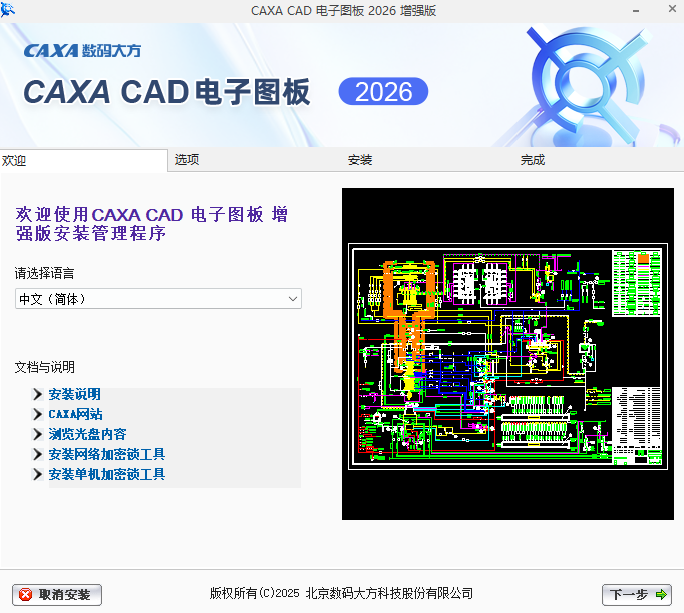This screenshot has width=684, height=613.
Task: Click the arrow icon beside 浏览光盘内容
Action: [38, 435]
